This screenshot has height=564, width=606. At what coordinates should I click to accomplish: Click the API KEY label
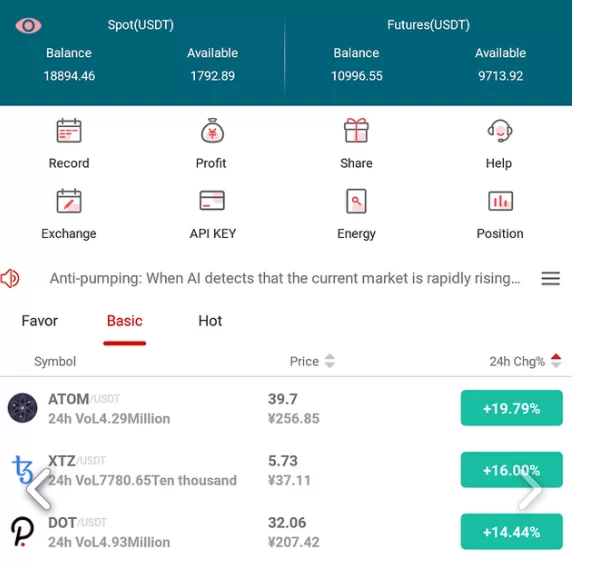(213, 233)
